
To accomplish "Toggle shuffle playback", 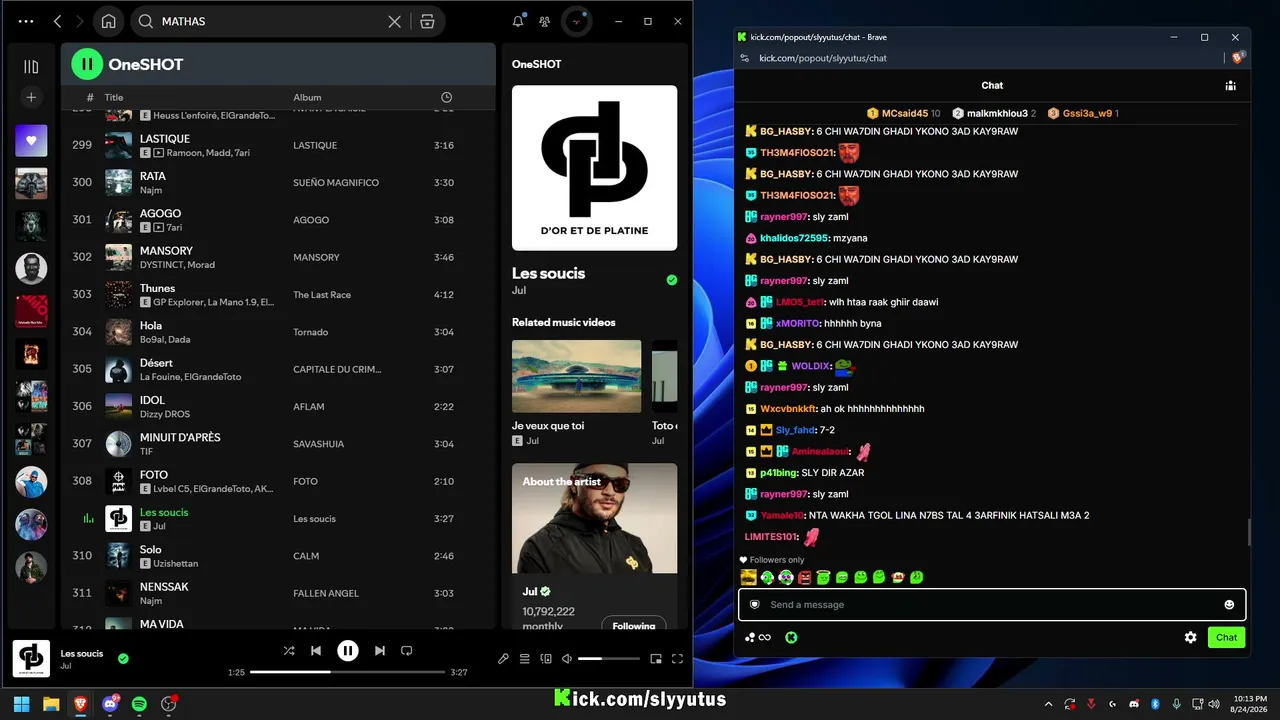I will [289, 651].
